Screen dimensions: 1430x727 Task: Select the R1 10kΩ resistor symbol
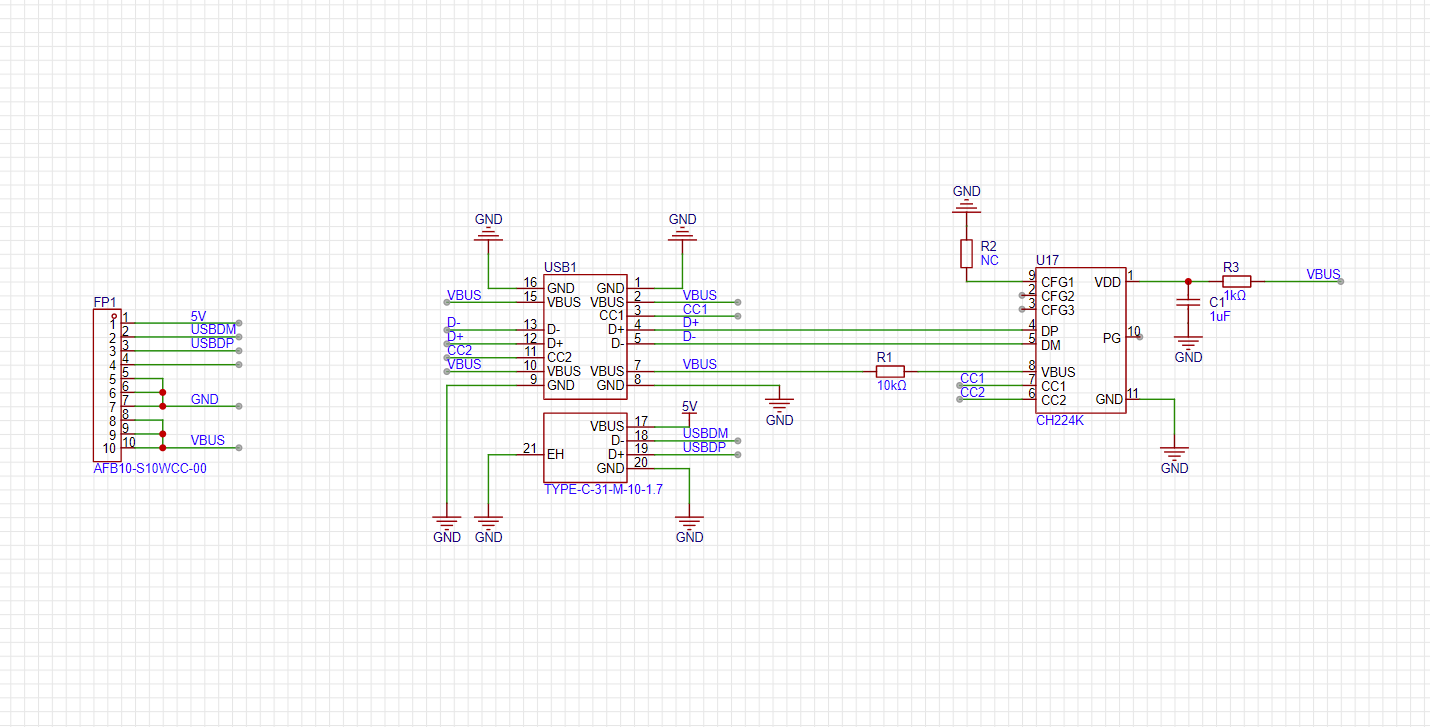coord(889,371)
